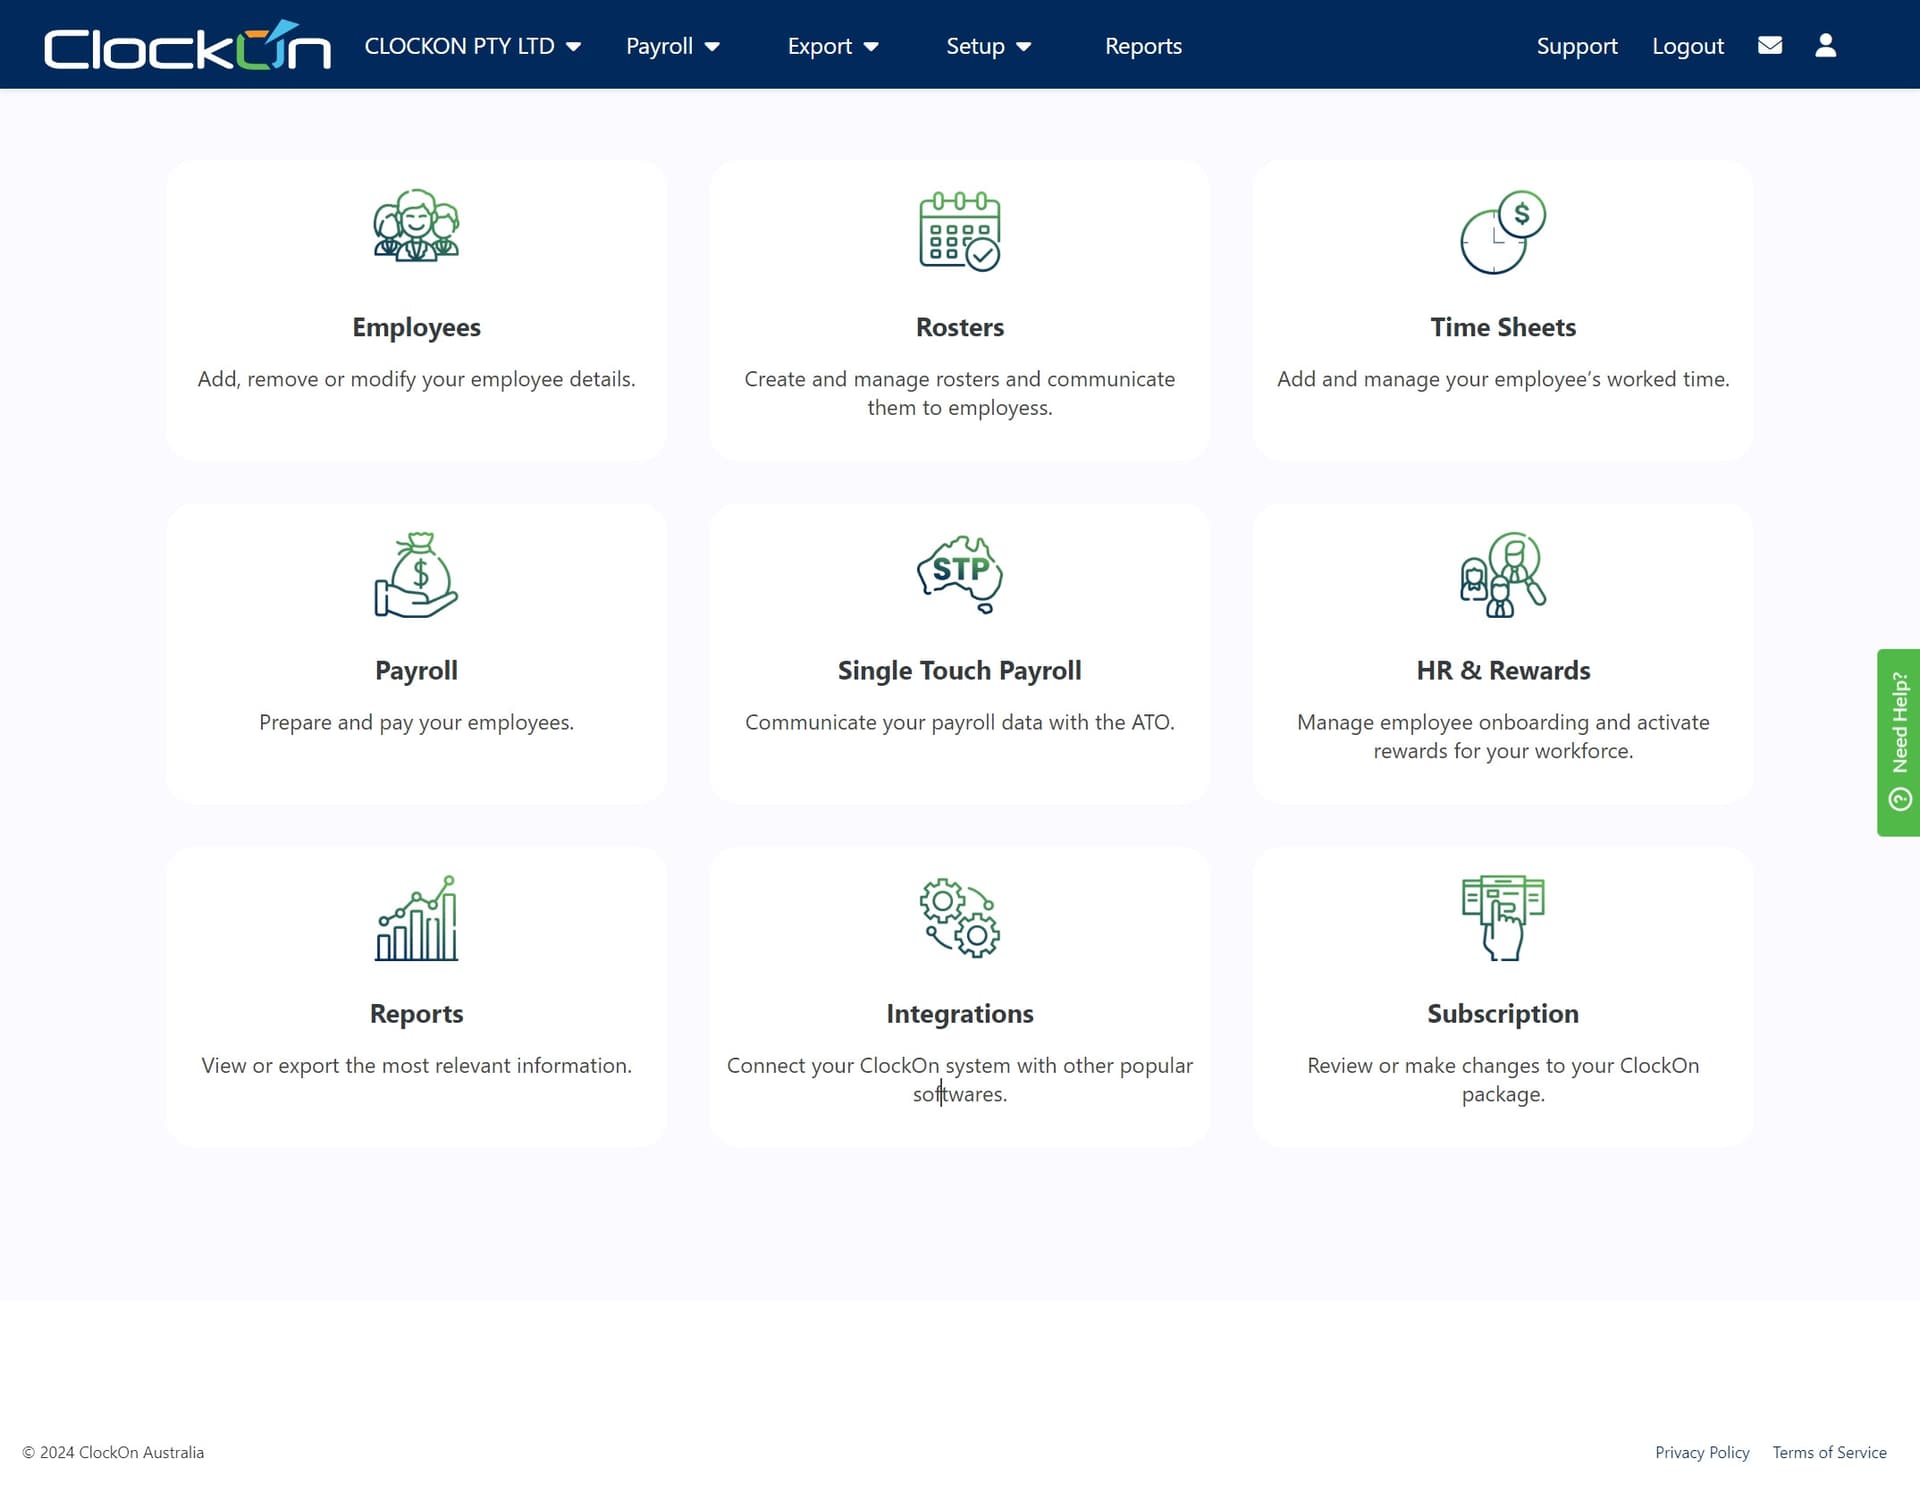
Task: Click text 'Prepare and pay your employees.'
Action: pyautogui.click(x=416, y=722)
